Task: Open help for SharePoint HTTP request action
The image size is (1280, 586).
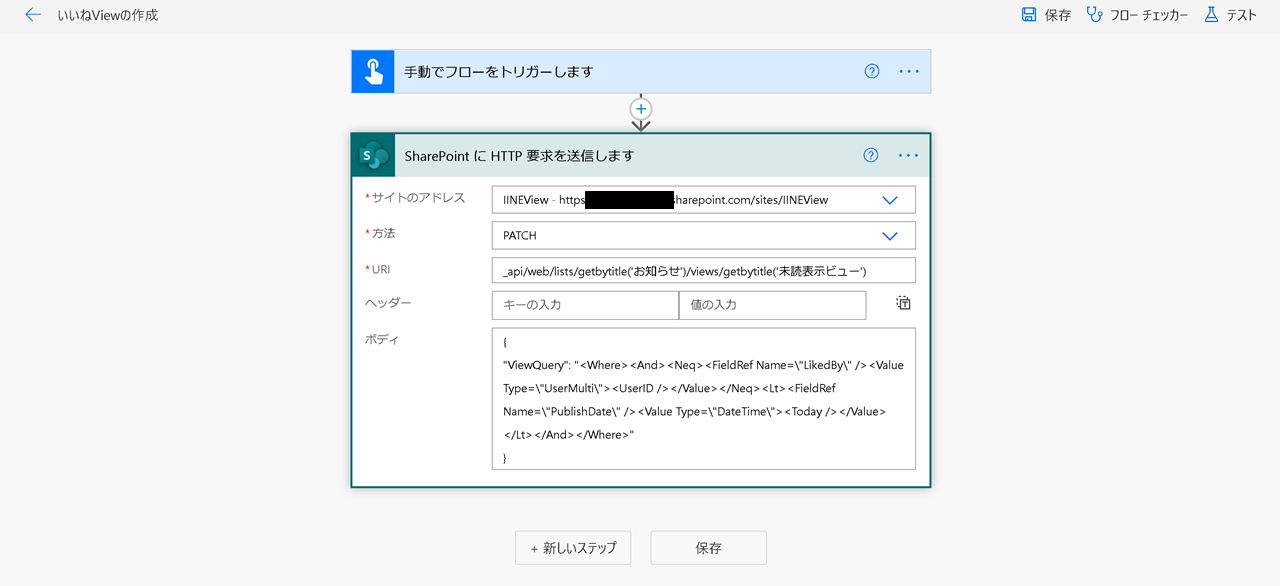Action: pyautogui.click(x=871, y=155)
